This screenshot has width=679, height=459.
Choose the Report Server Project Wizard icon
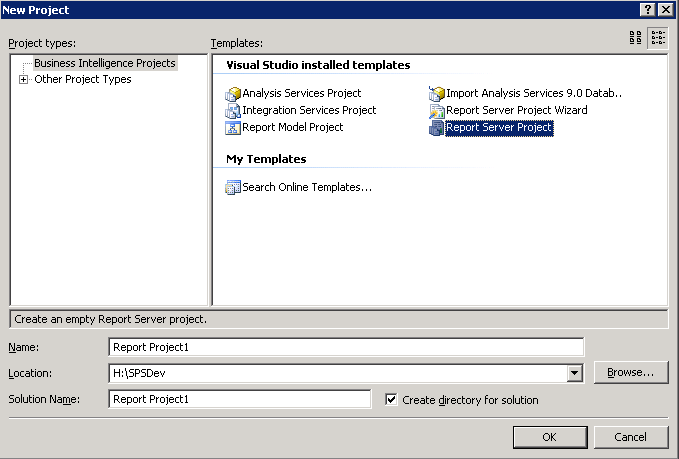436,111
